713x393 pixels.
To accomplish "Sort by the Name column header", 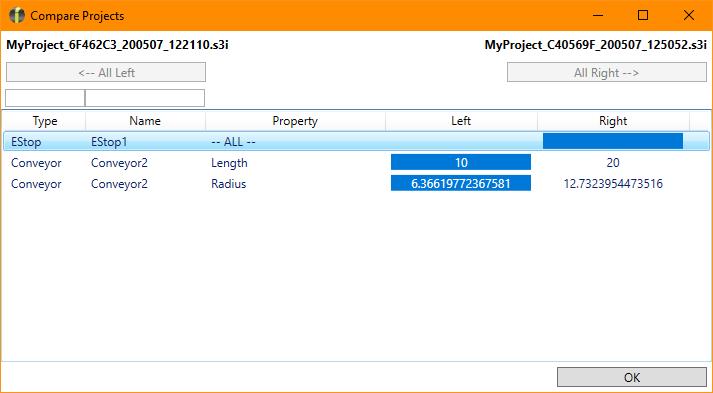I will click(145, 121).
